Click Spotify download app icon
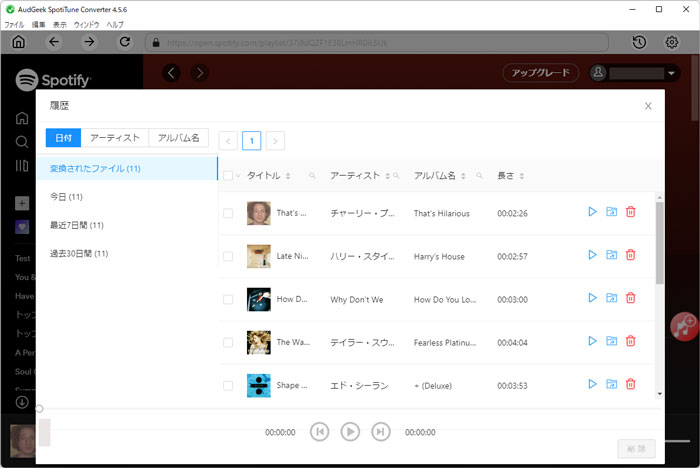The image size is (700, 468). 22,402
